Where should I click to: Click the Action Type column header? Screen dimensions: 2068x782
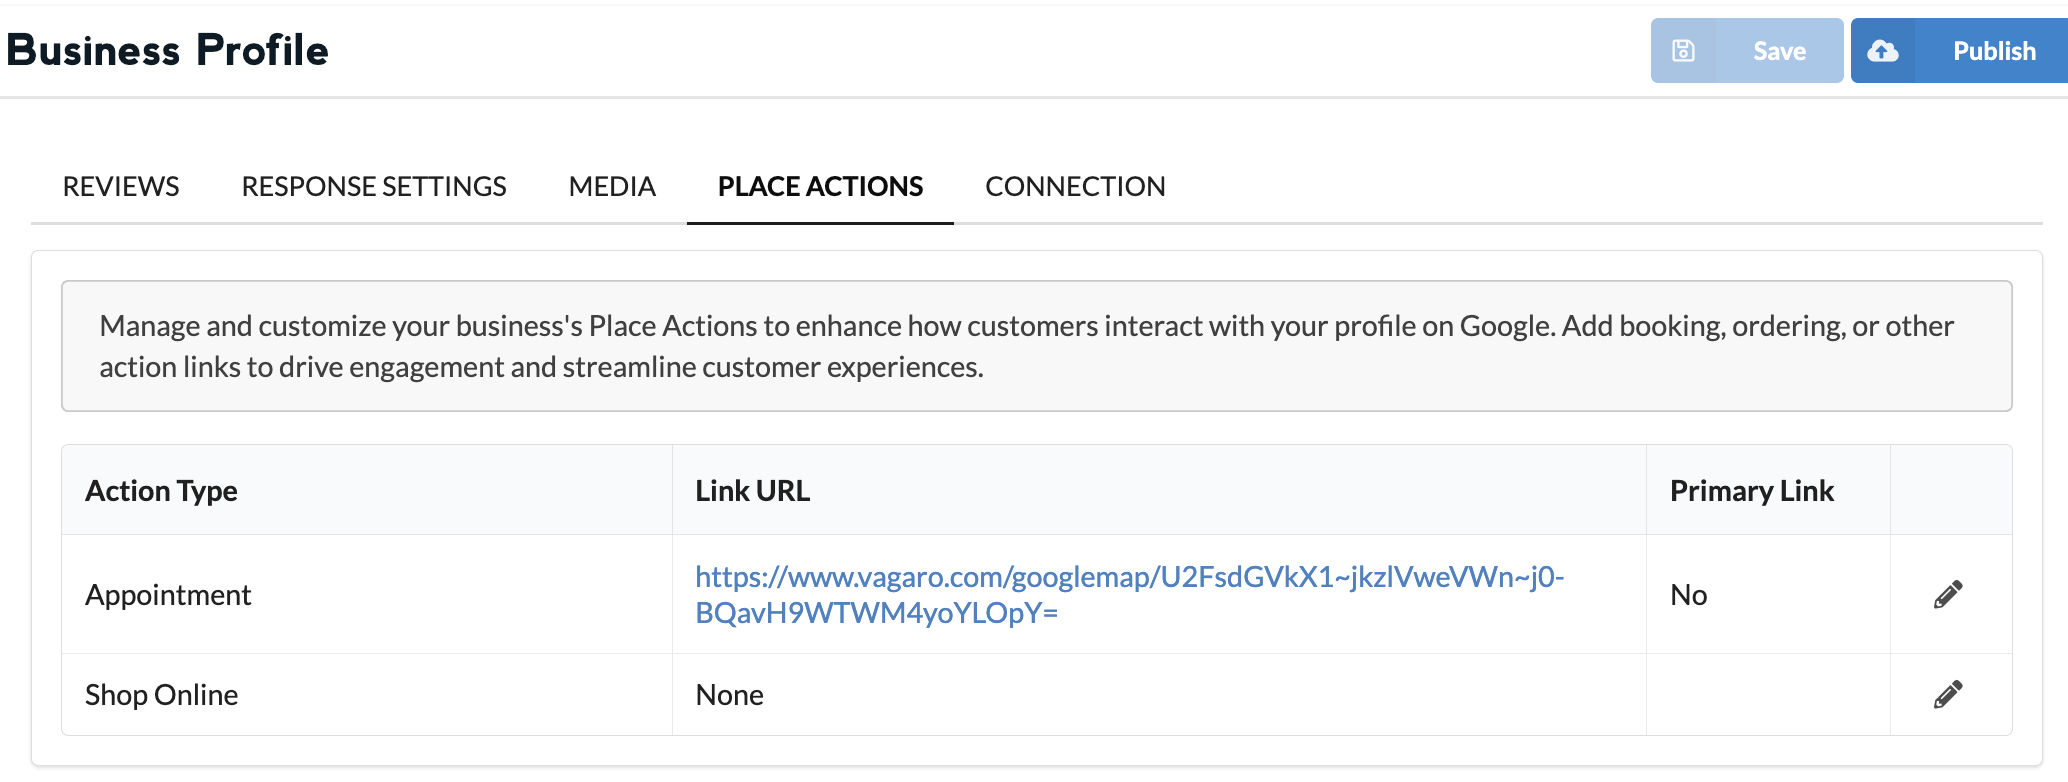(x=161, y=491)
